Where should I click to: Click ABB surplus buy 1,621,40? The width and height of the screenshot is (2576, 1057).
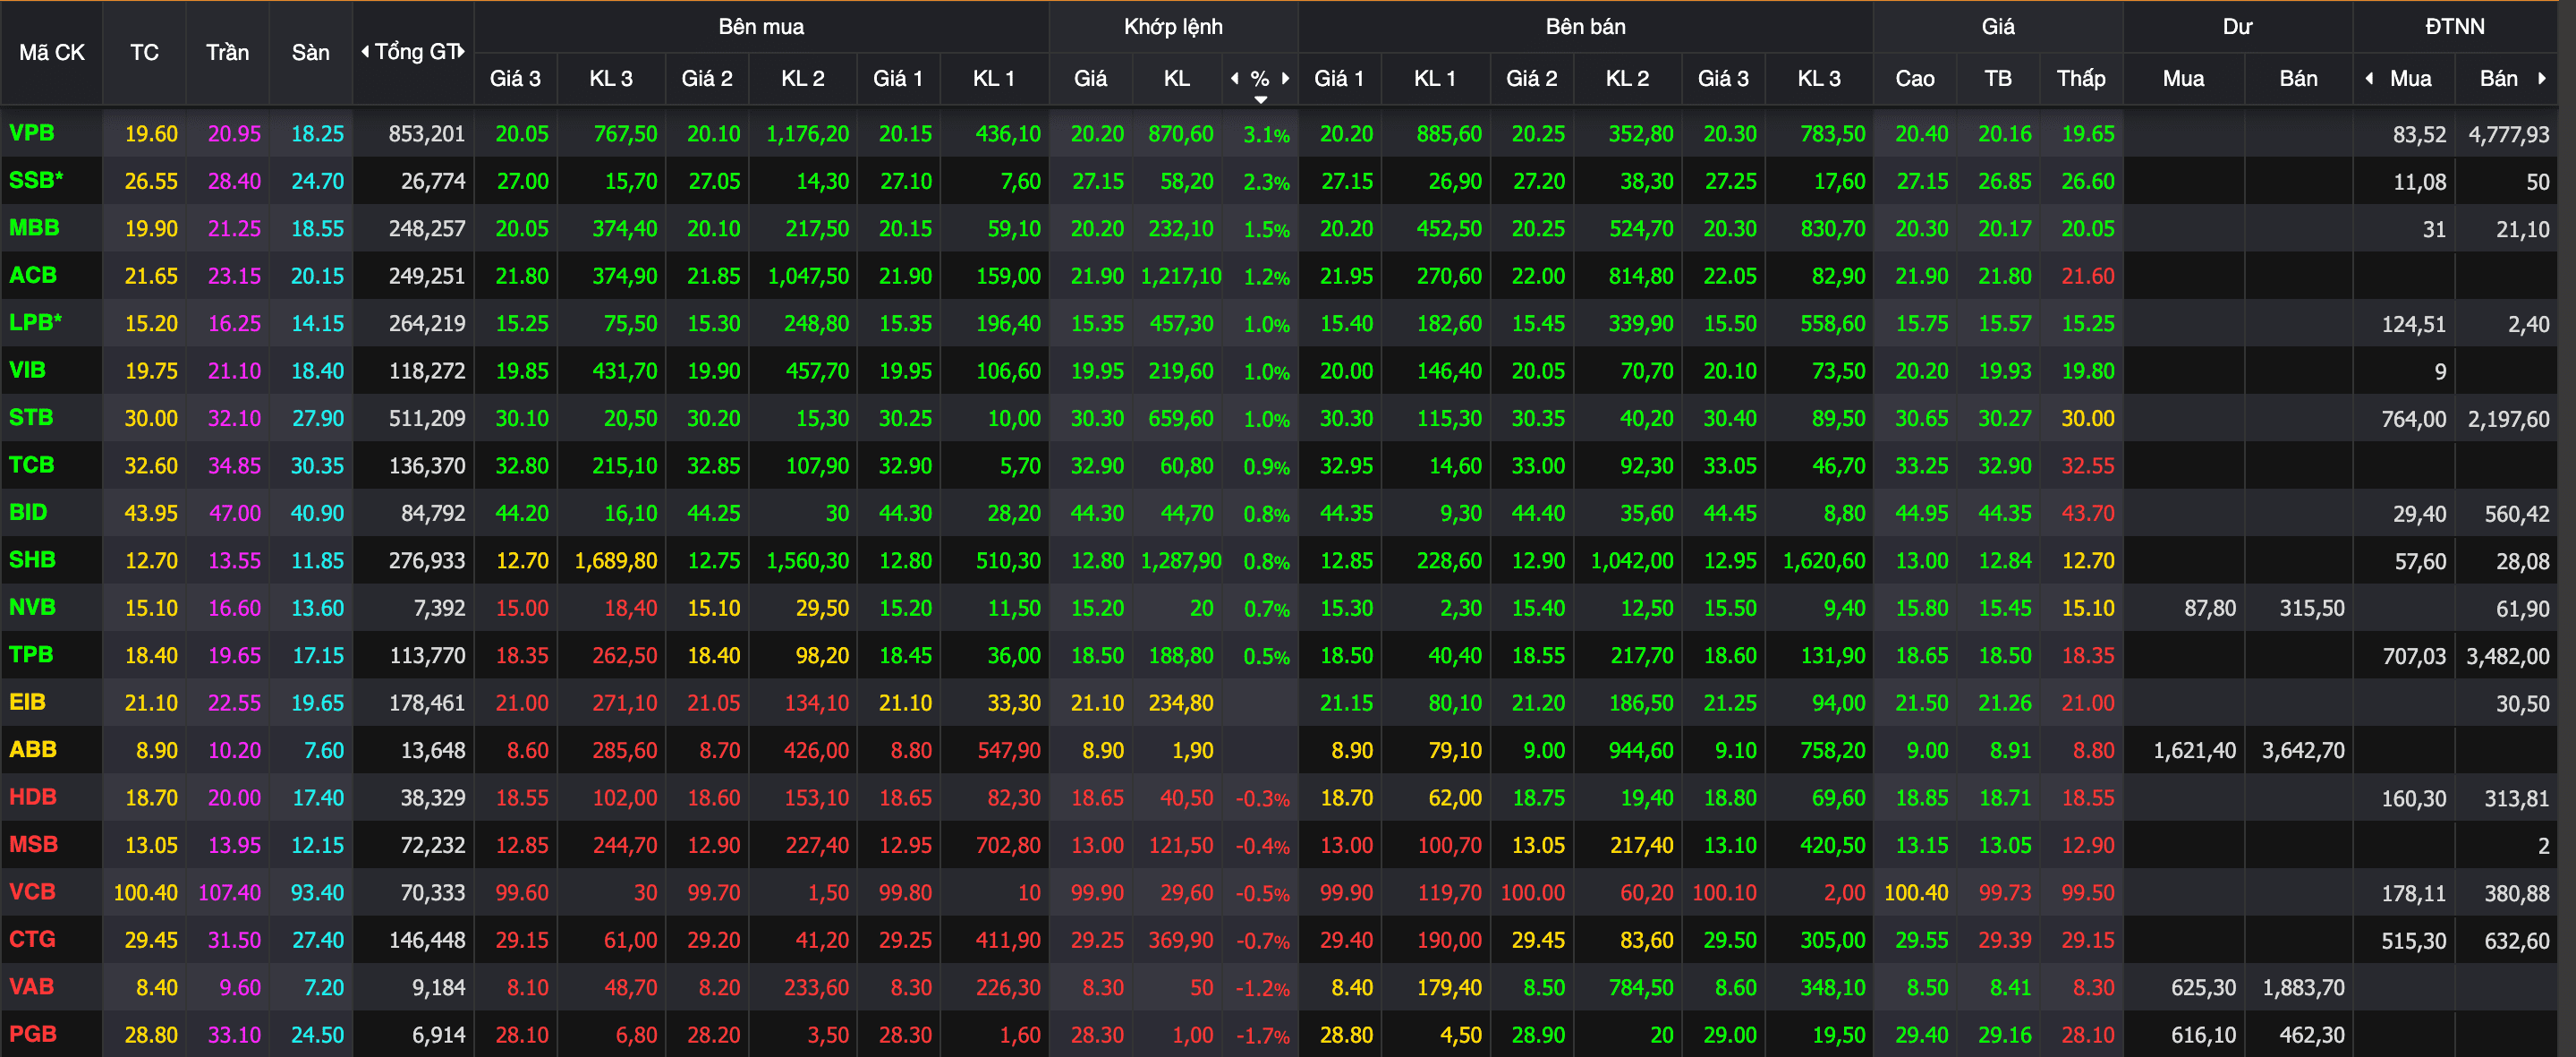pyautogui.click(x=2194, y=750)
